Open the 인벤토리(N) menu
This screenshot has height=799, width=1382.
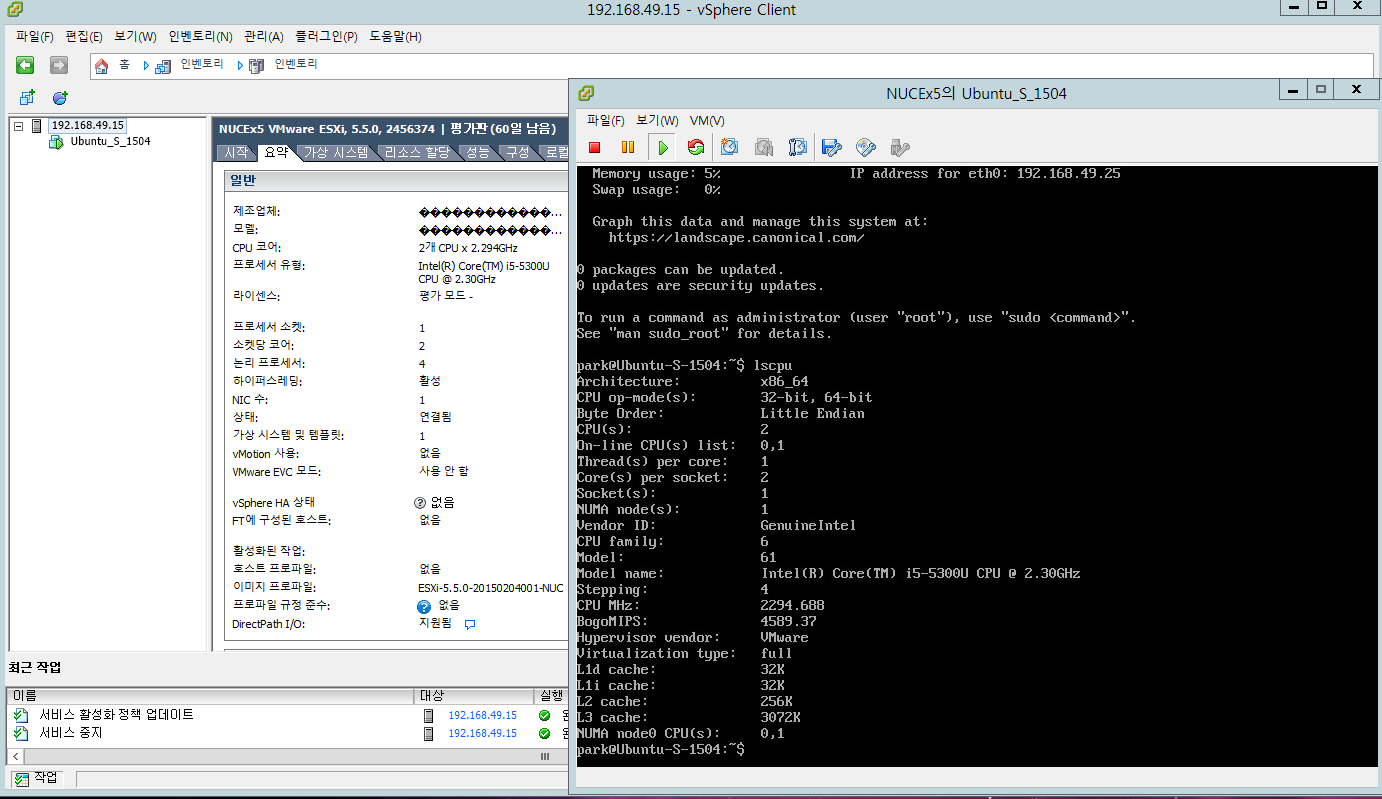(x=200, y=36)
